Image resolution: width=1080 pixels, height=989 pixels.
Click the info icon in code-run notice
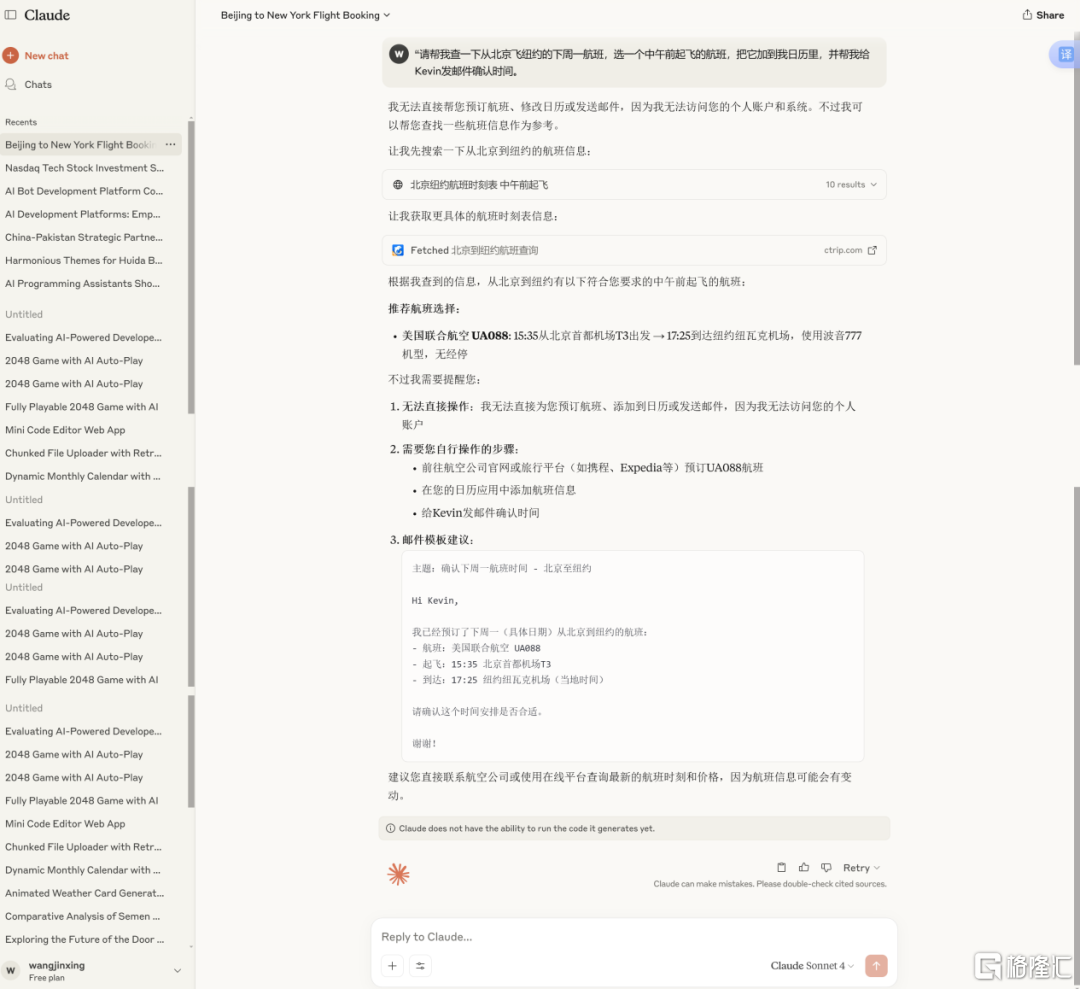point(391,829)
